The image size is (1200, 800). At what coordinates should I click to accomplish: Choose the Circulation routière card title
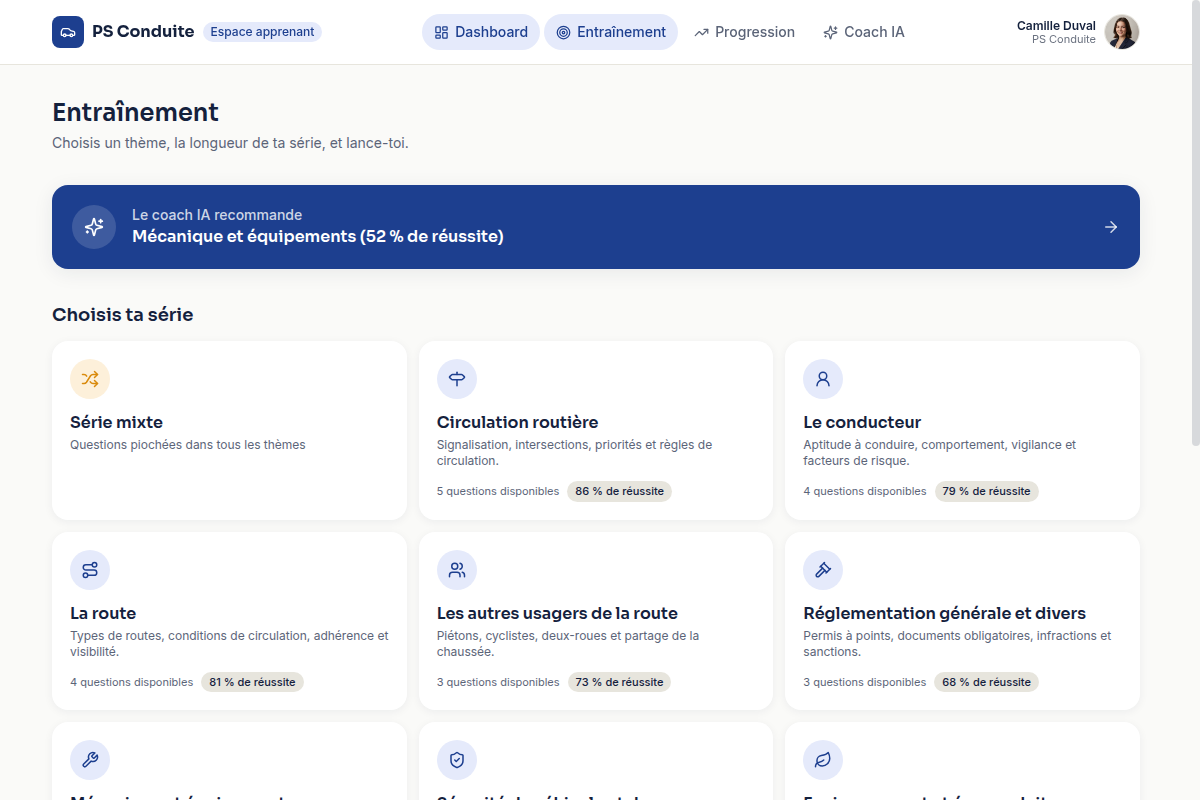click(518, 422)
